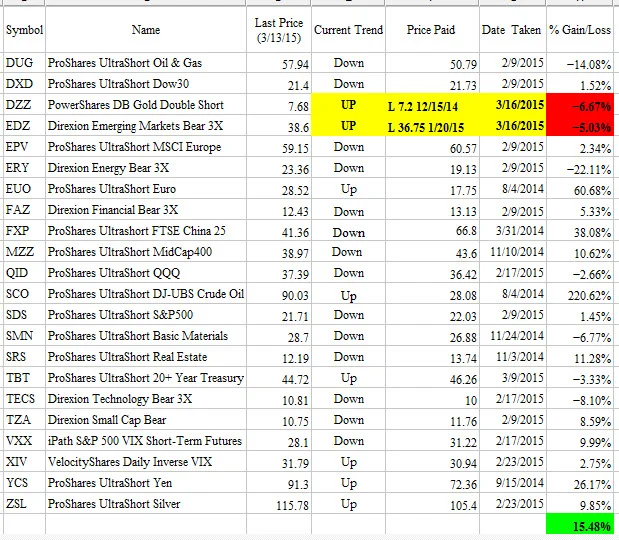The width and height of the screenshot is (619, 540).
Task: Click the SRS symbol cell
Action: [24, 357]
